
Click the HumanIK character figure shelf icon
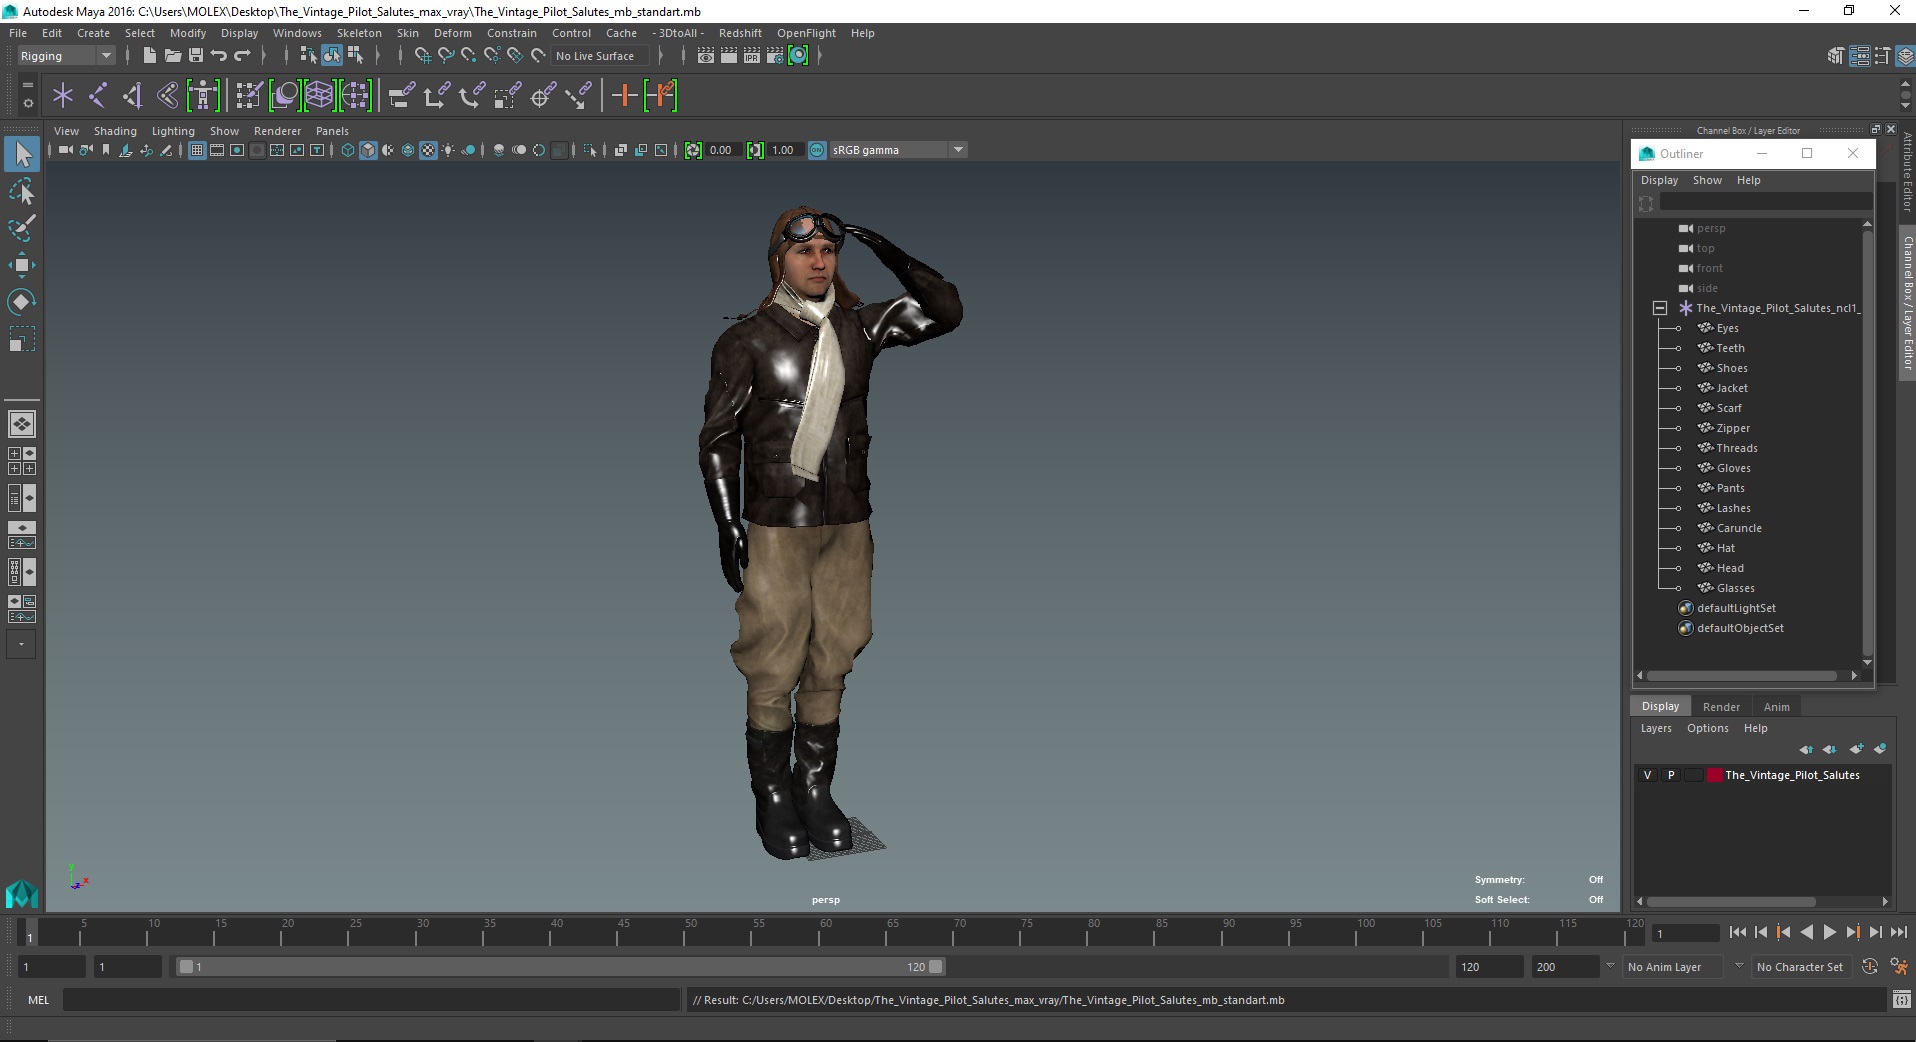pyautogui.click(x=203, y=96)
